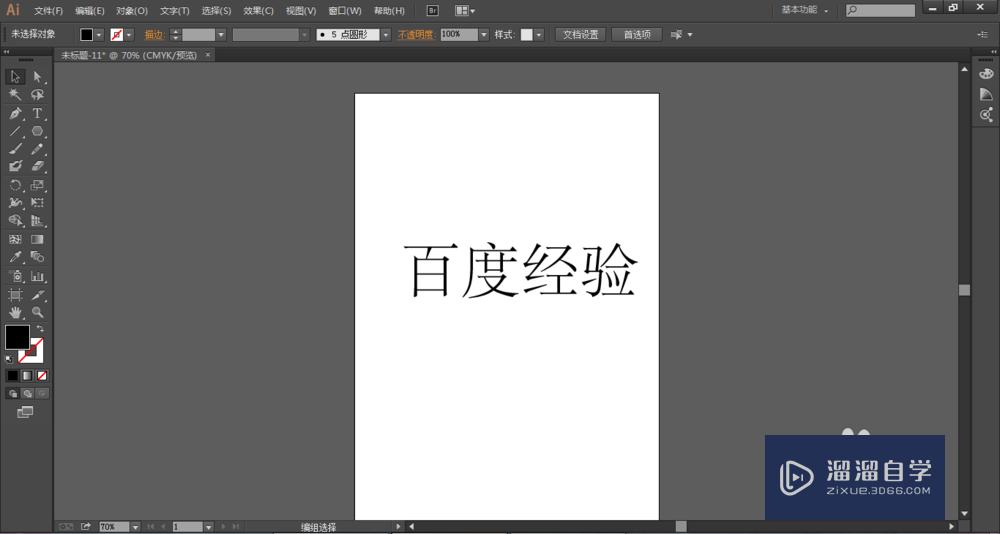Open the 窗口(W) menu
Image resolution: width=1000 pixels, height=534 pixels.
[x=344, y=11]
